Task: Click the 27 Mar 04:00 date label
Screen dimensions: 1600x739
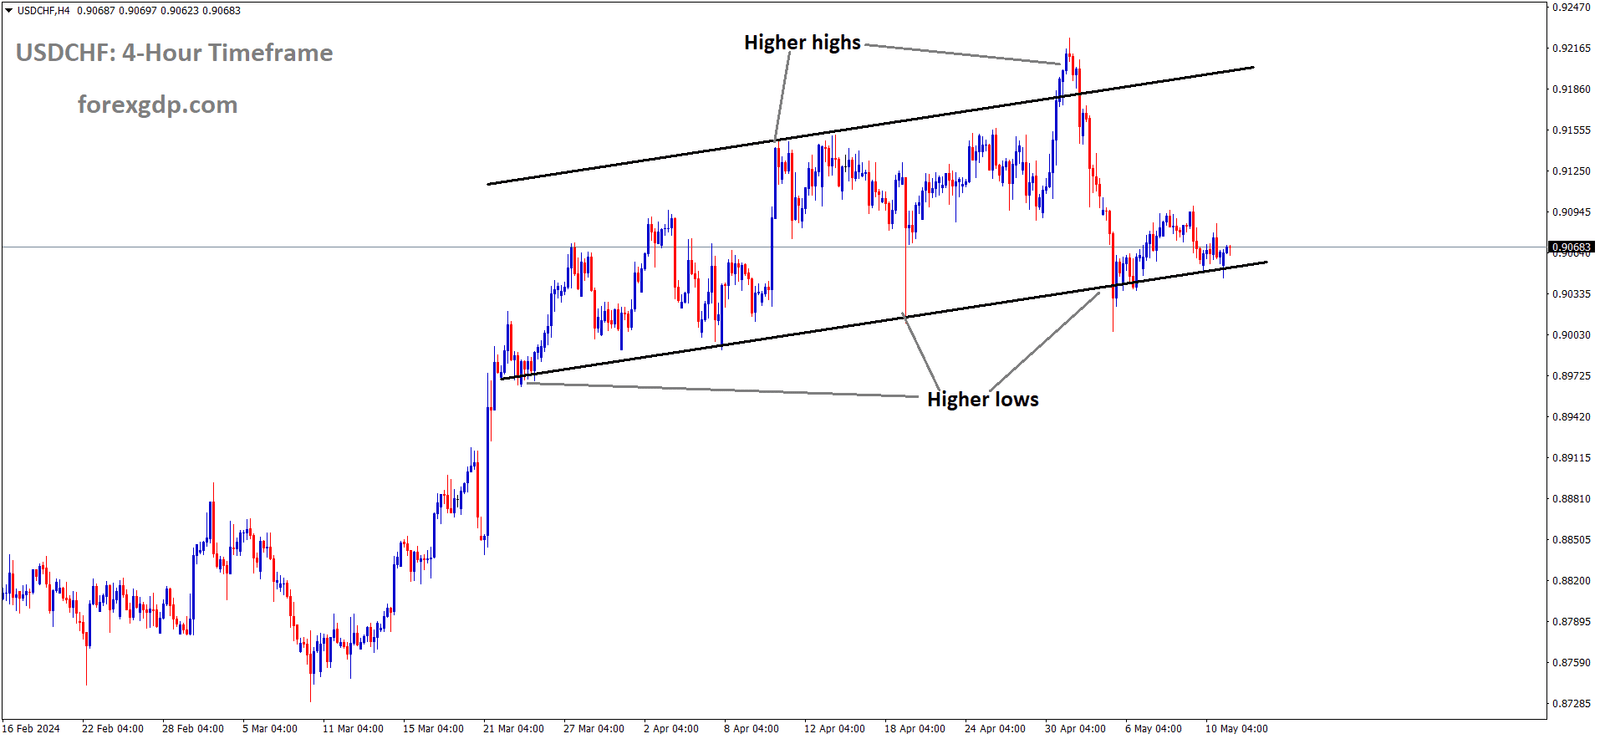Action: coord(594,729)
